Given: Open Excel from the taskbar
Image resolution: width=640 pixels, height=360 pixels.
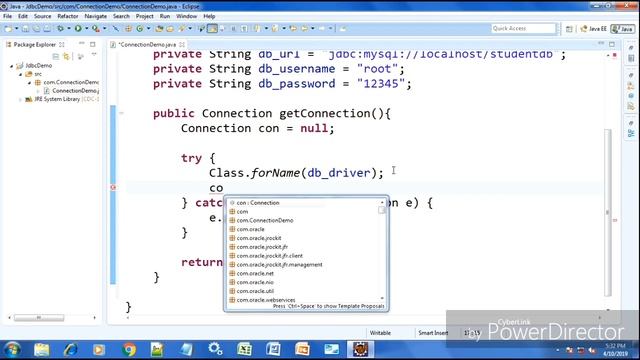Looking at the screenshot, I should 244,350.
